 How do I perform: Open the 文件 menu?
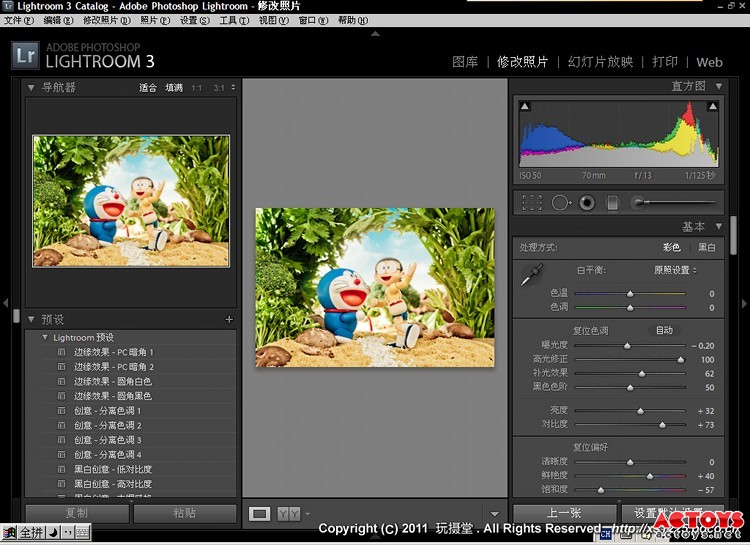pyautogui.click(x=19, y=20)
